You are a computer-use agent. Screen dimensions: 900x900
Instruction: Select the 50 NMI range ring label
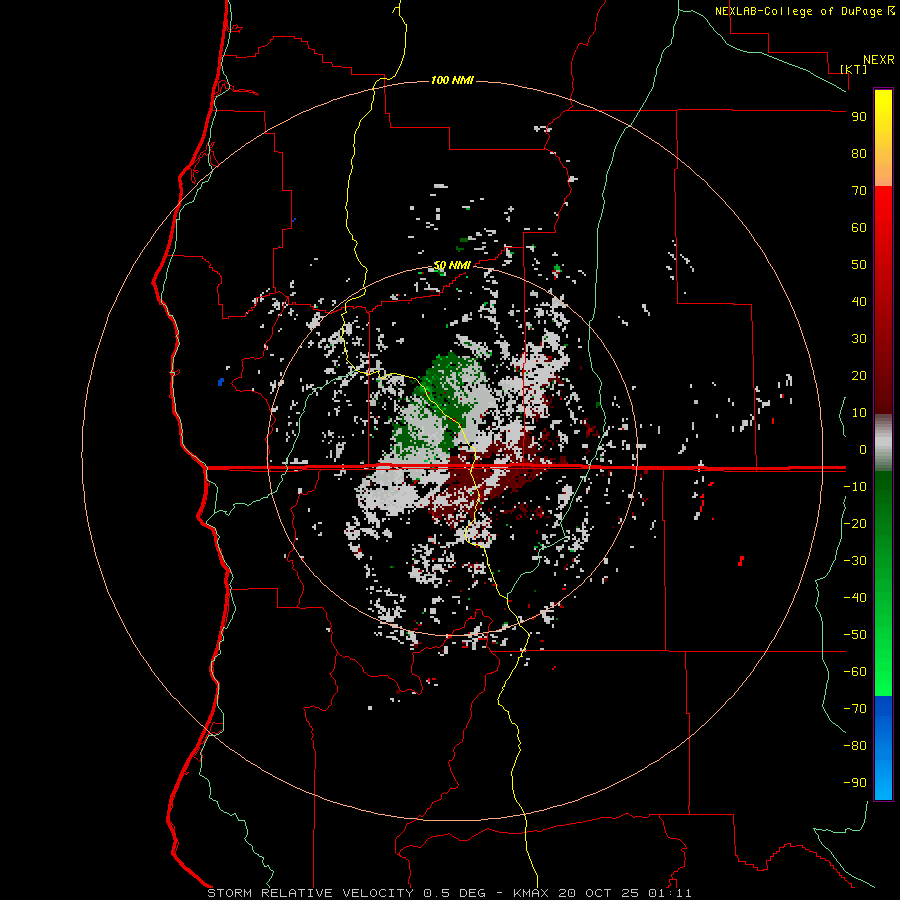(452, 265)
